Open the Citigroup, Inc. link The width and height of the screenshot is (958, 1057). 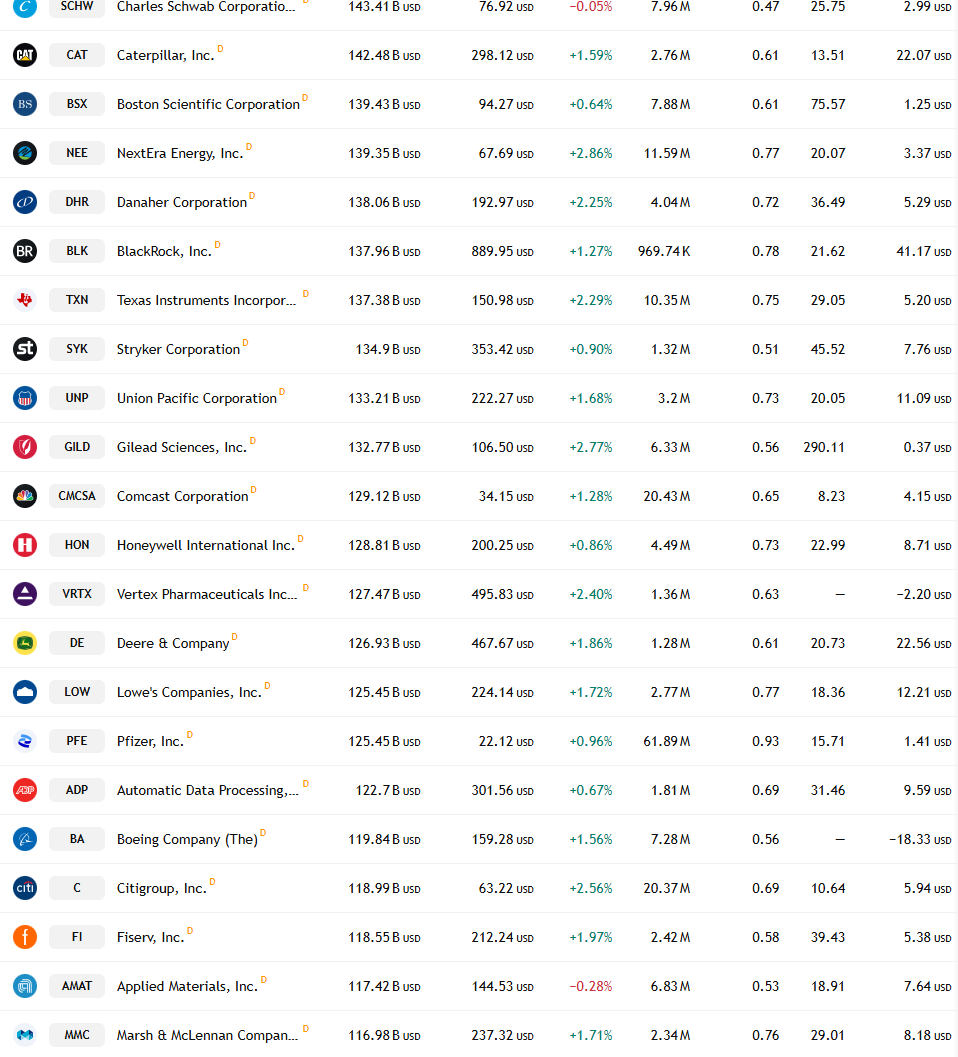point(162,888)
